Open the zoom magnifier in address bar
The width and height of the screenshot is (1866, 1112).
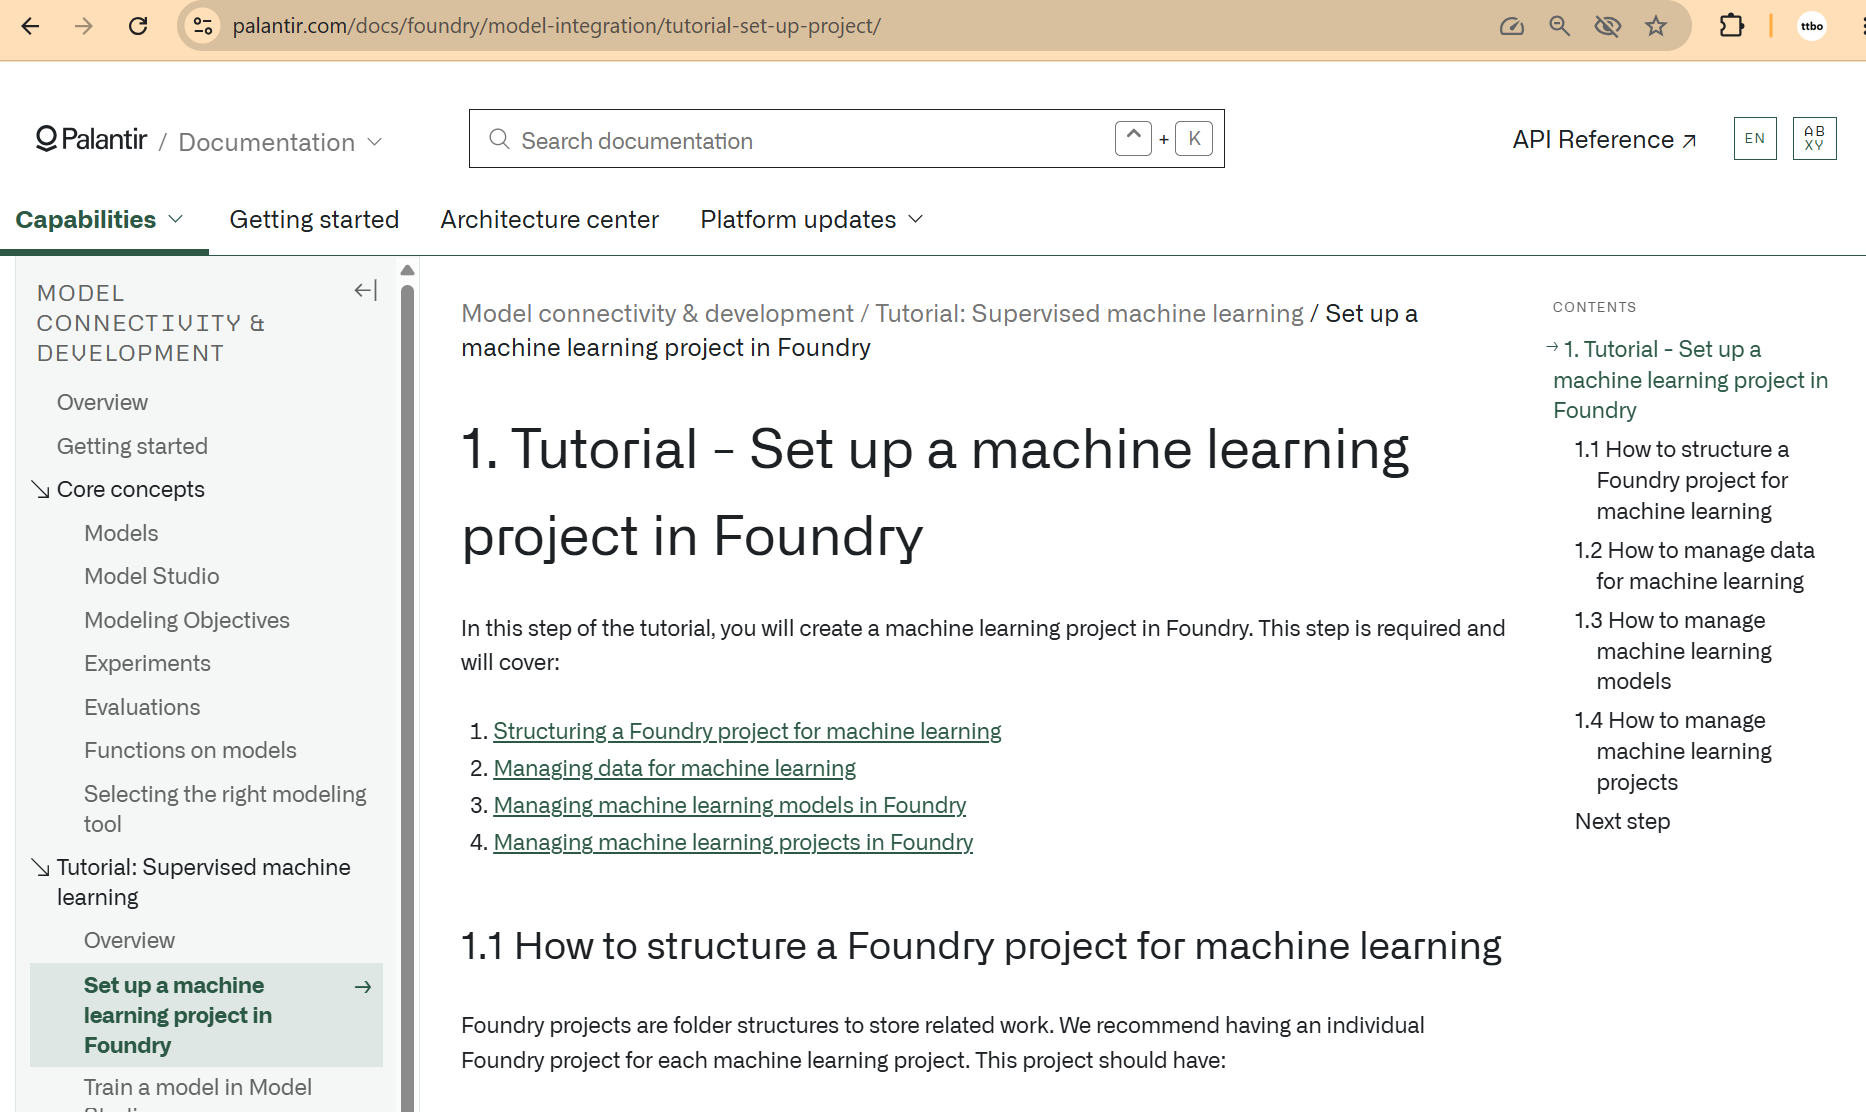(x=1559, y=26)
